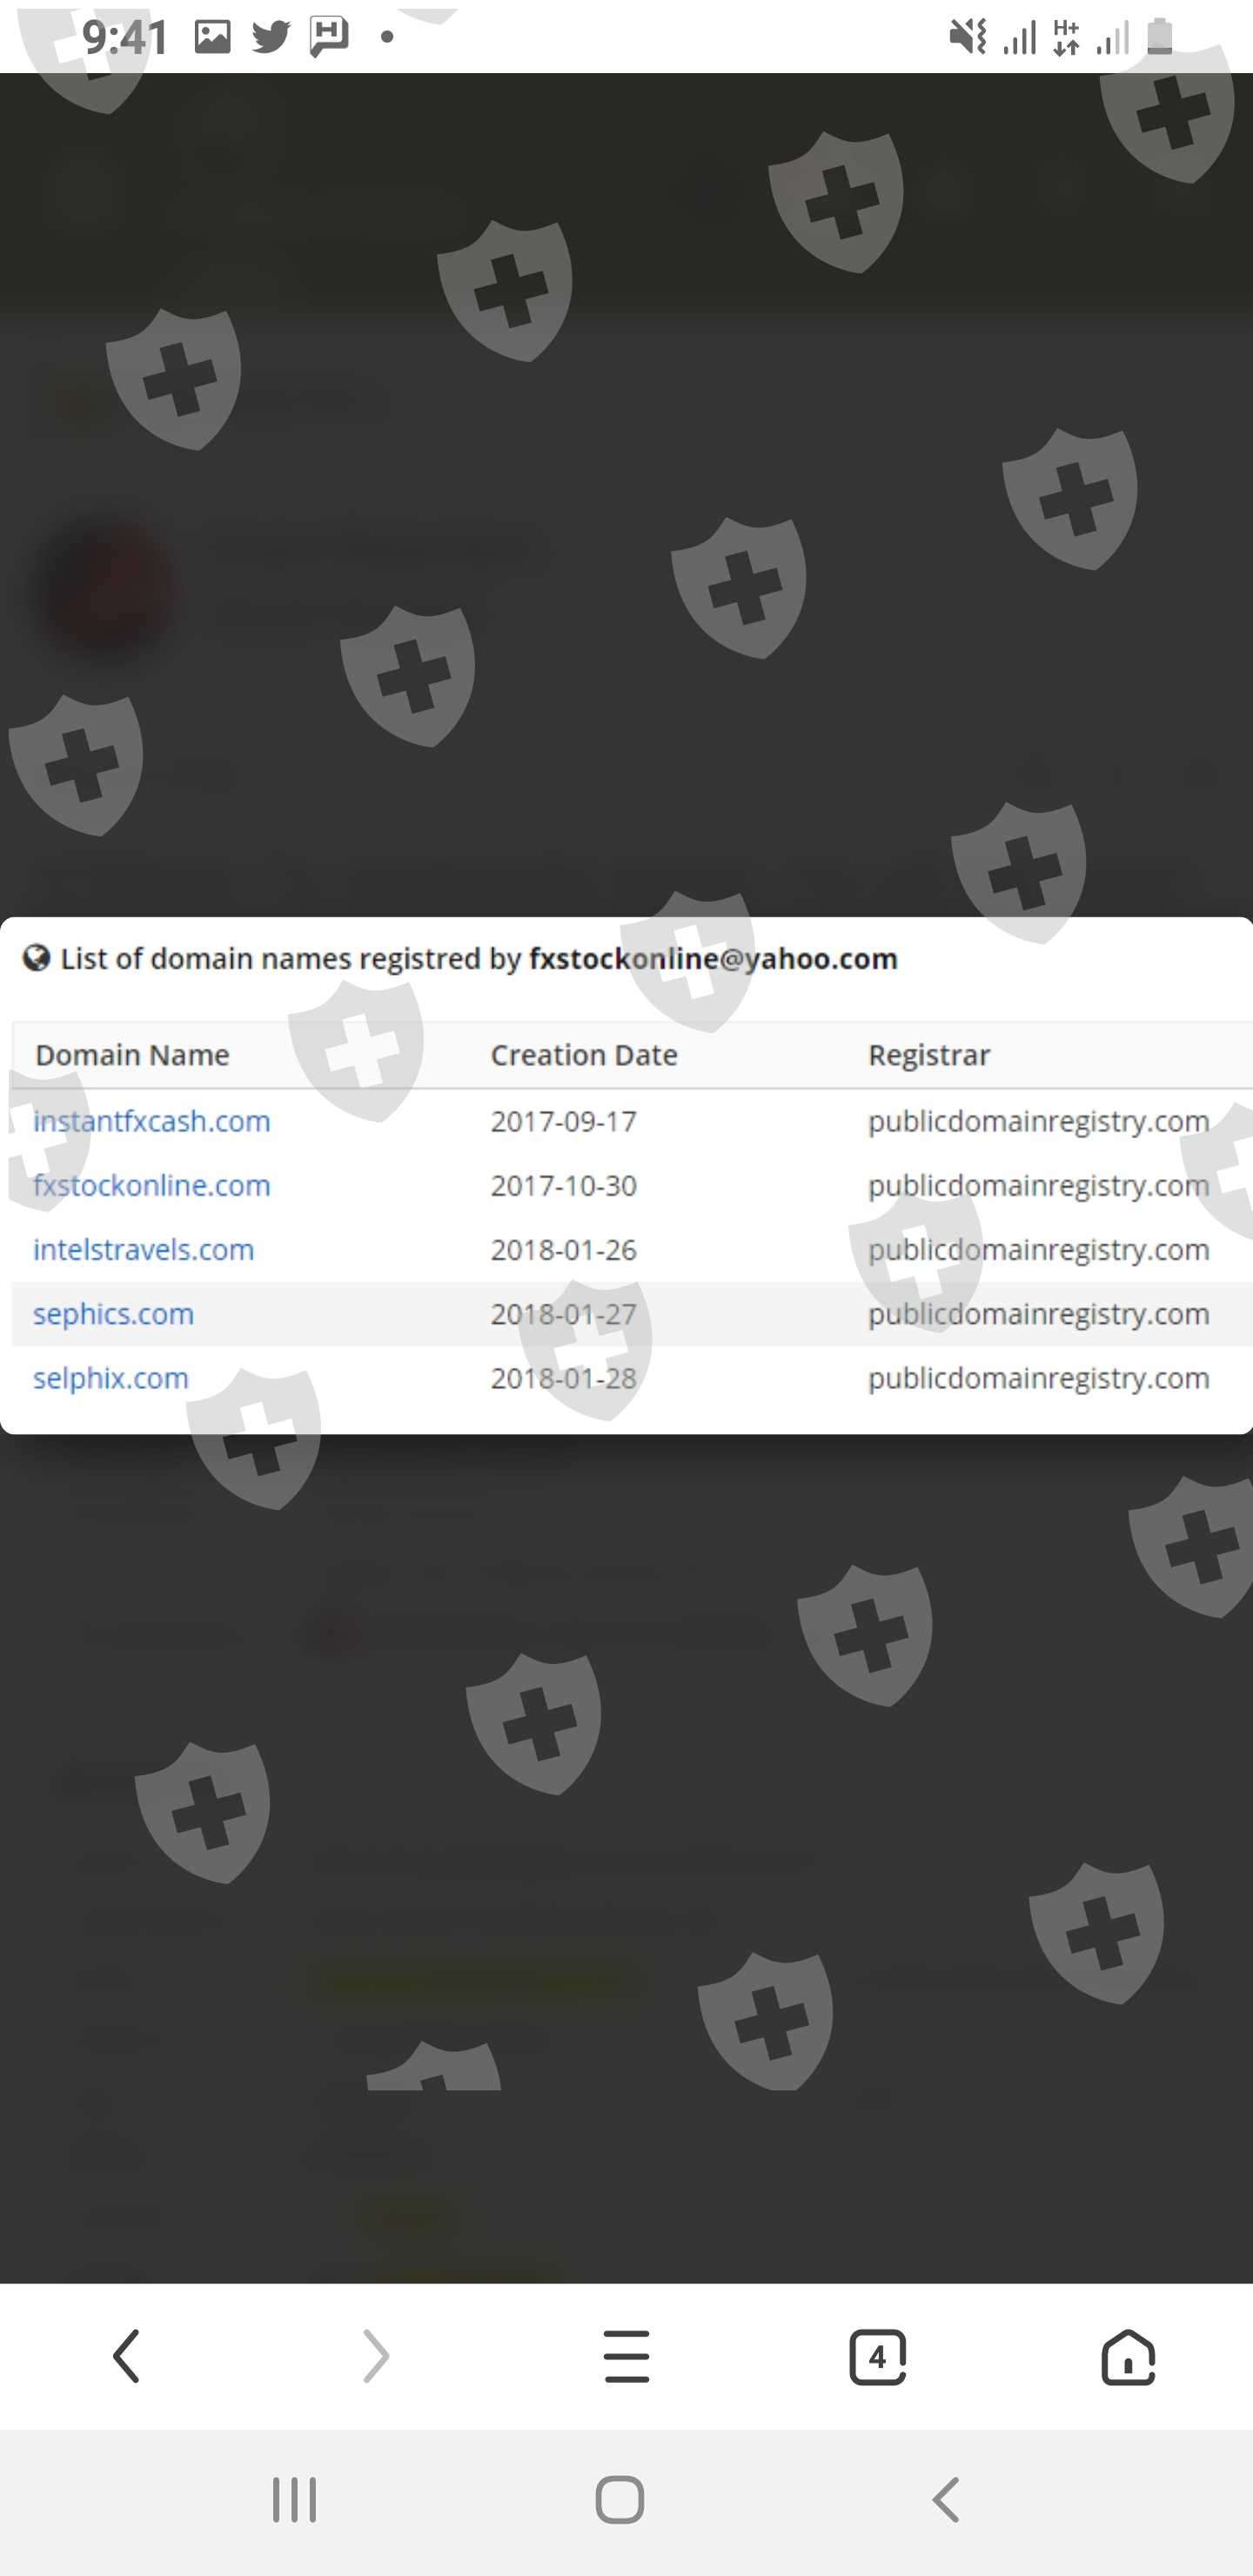The image size is (1253, 2576).
Task: Follow the selphix.com link
Action: tap(111, 1378)
